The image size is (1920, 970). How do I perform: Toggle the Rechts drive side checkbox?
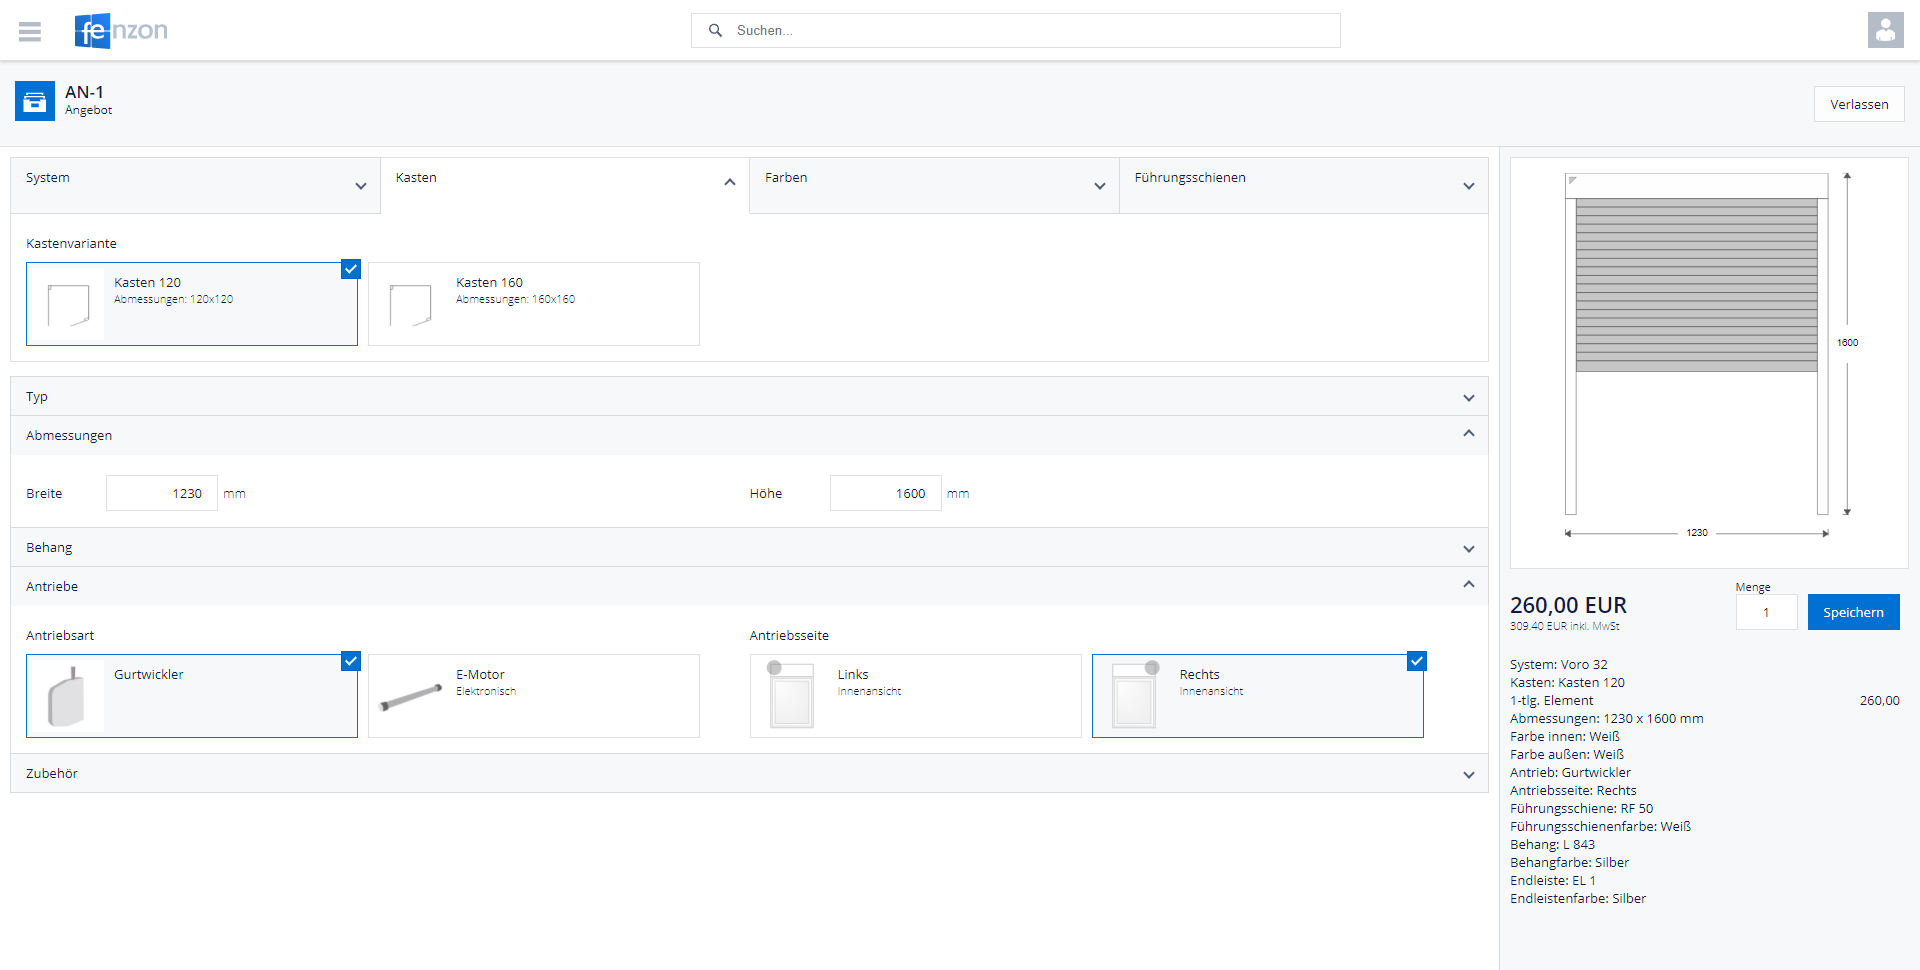tap(1416, 661)
